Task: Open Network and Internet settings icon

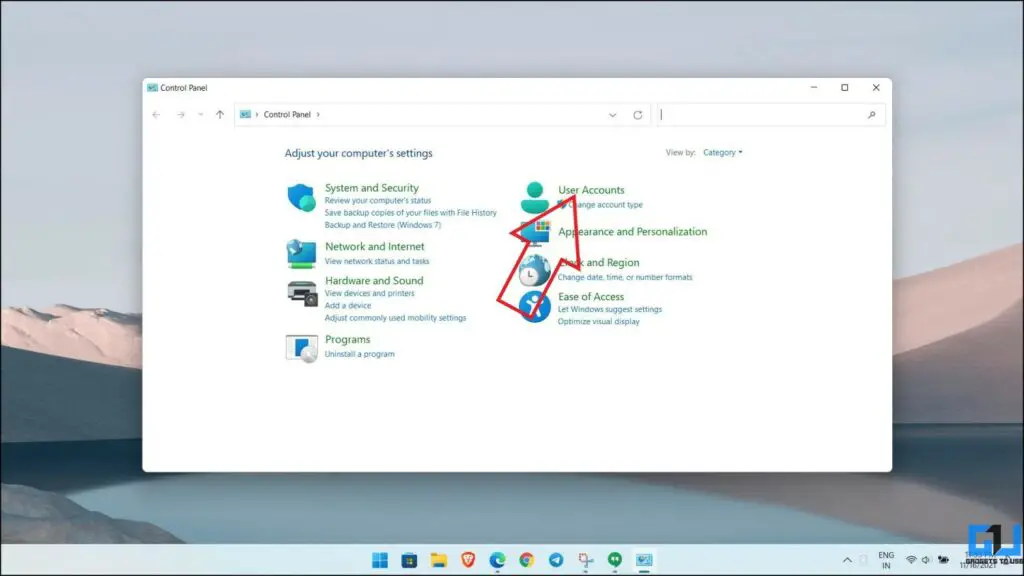Action: [x=300, y=253]
